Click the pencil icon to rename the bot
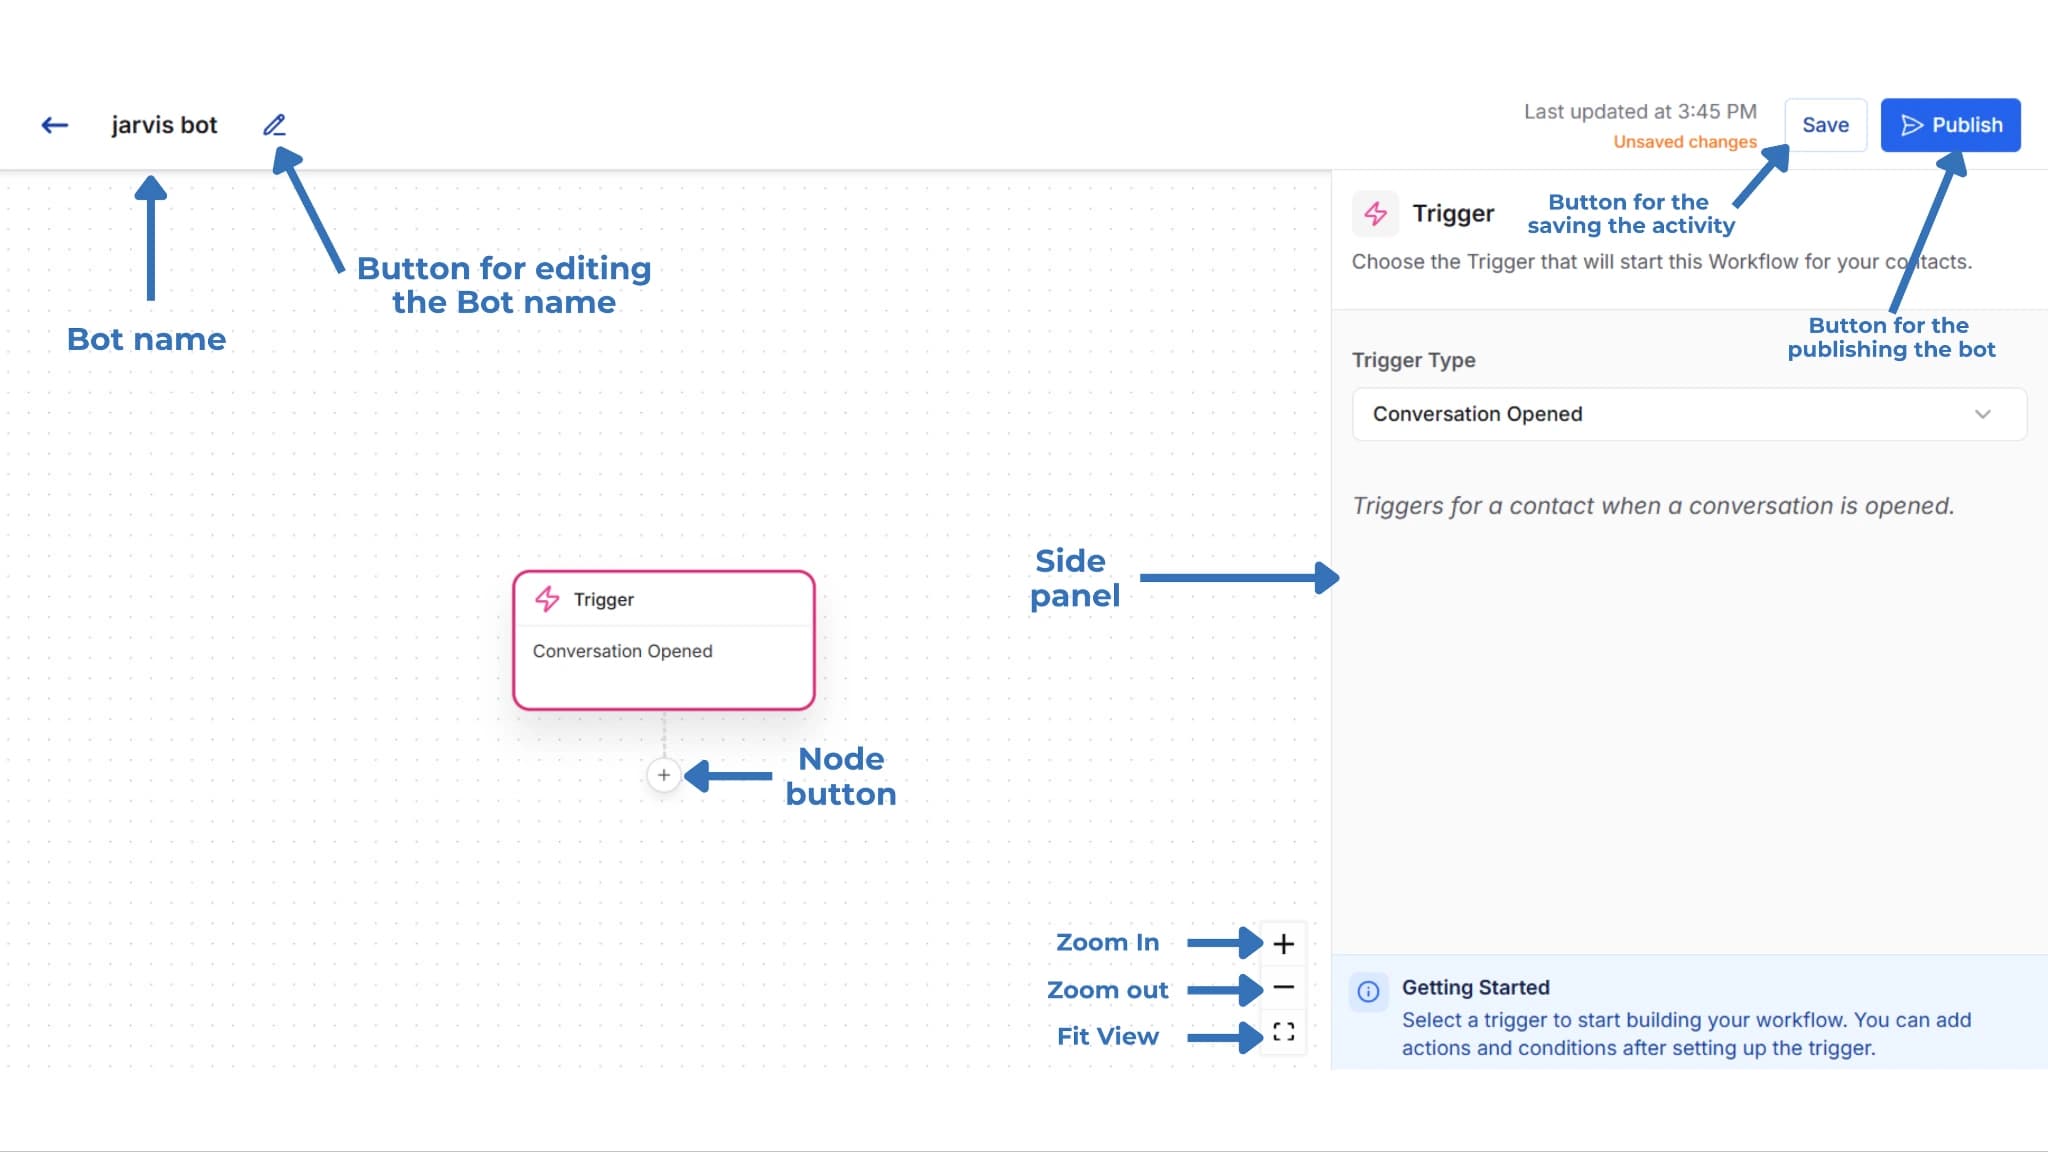2048x1152 pixels. pos(275,125)
